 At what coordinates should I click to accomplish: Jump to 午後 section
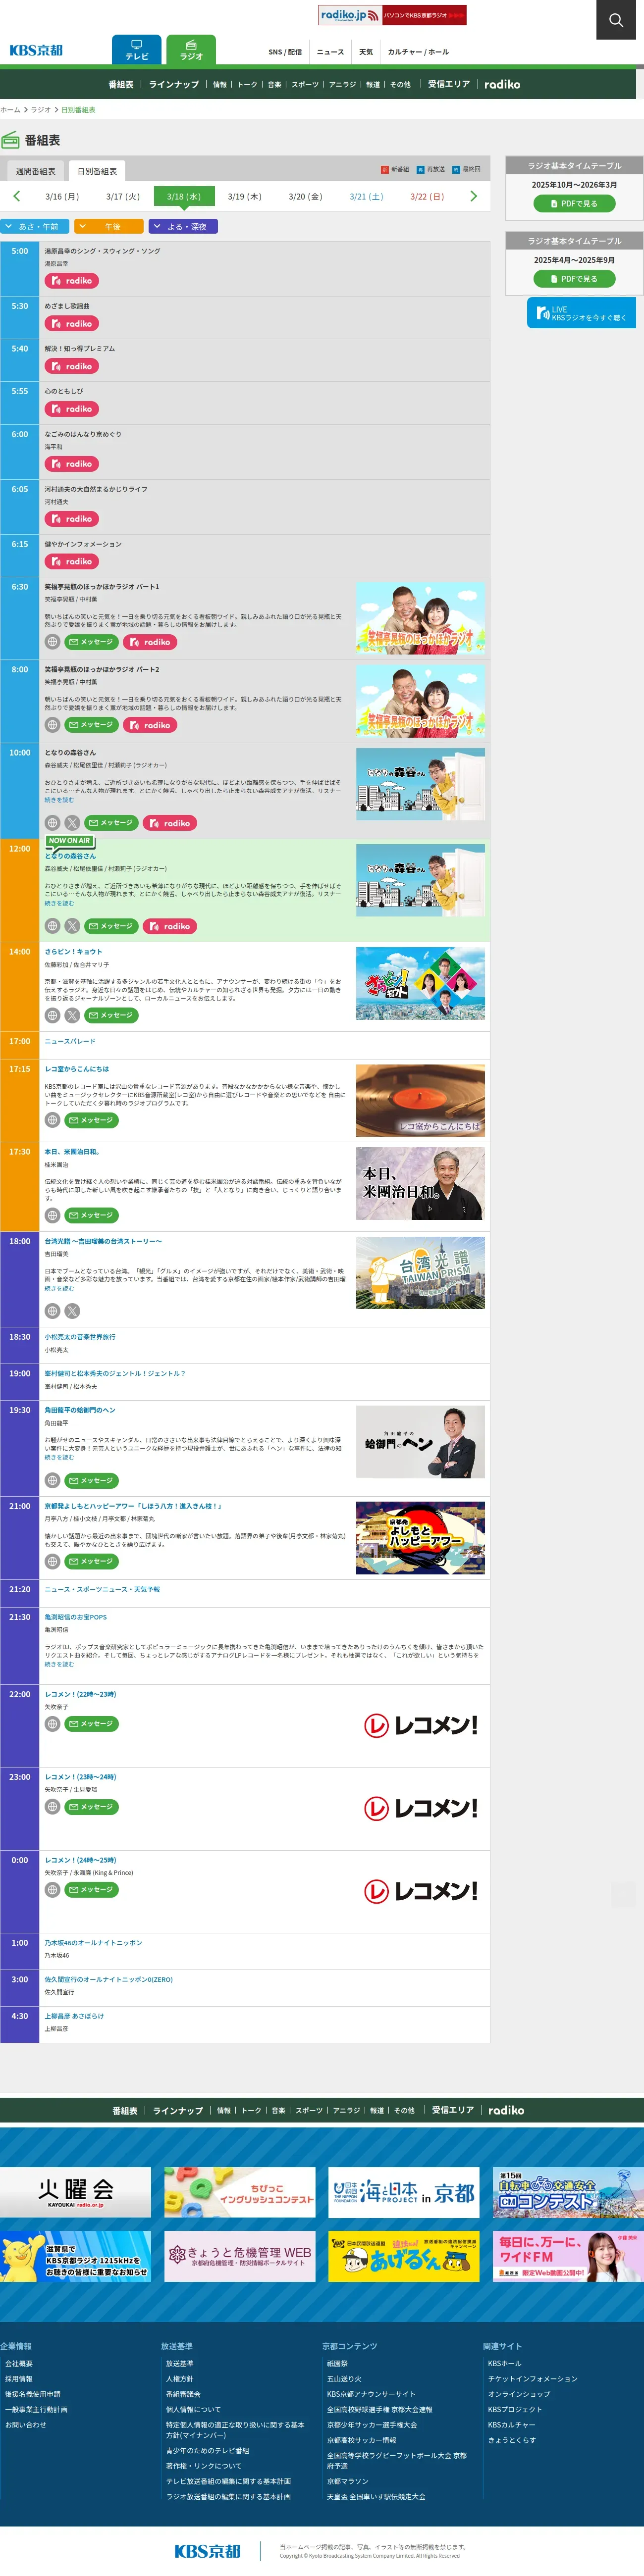tap(108, 227)
